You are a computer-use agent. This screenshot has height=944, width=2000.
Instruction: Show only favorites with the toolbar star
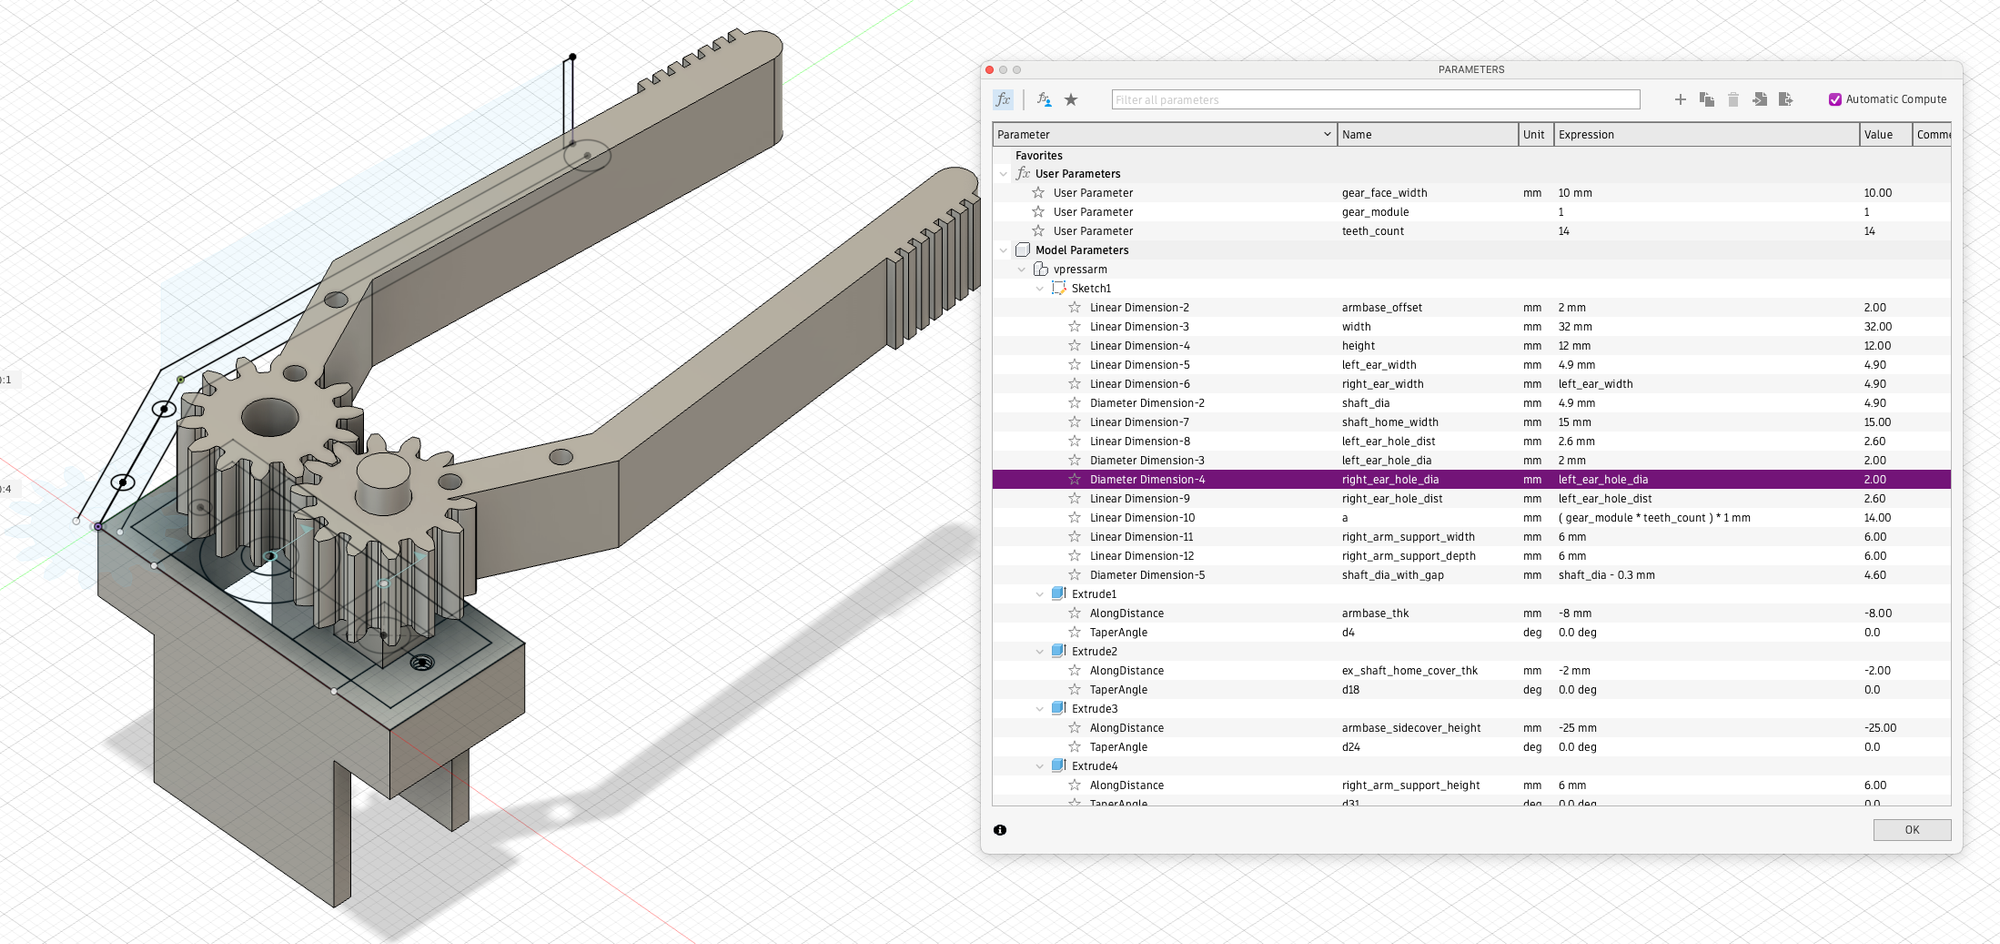[1071, 99]
